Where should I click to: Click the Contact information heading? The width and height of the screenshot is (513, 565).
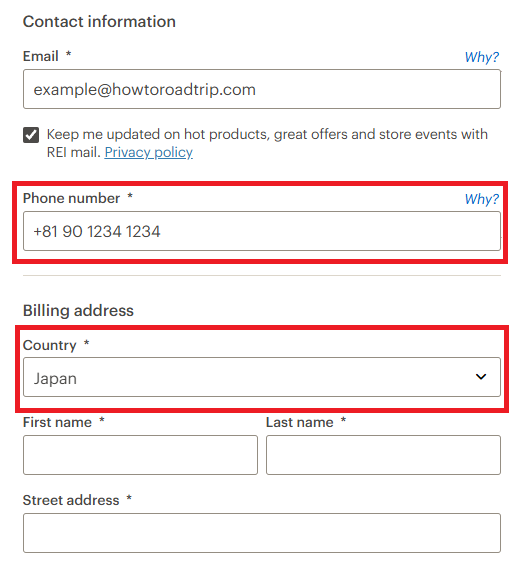tap(99, 22)
